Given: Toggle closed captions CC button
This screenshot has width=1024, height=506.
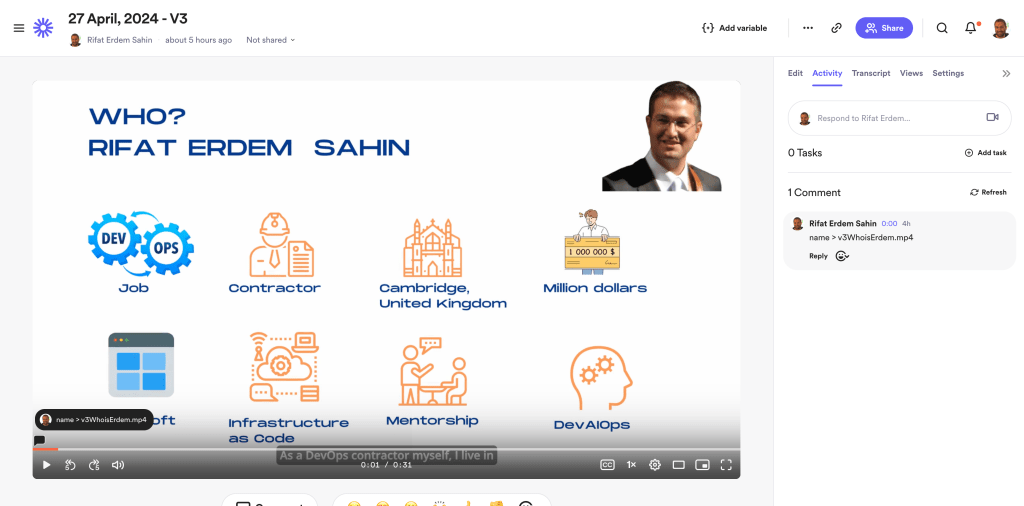Looking at the screenshot, I should pyautogui.click(x=607, y=465).
